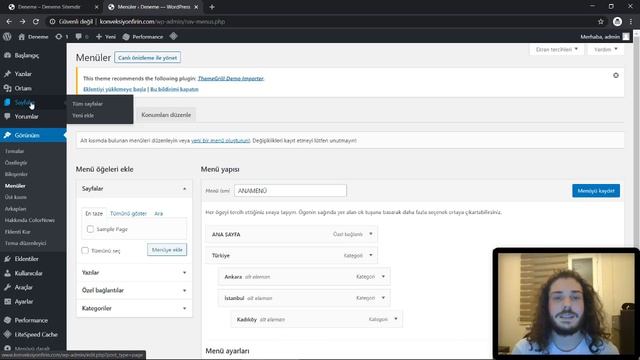Expand the Ankara menu item arrow
The height and width of the screenshot is (360, 640).
[x=383, y=276]
